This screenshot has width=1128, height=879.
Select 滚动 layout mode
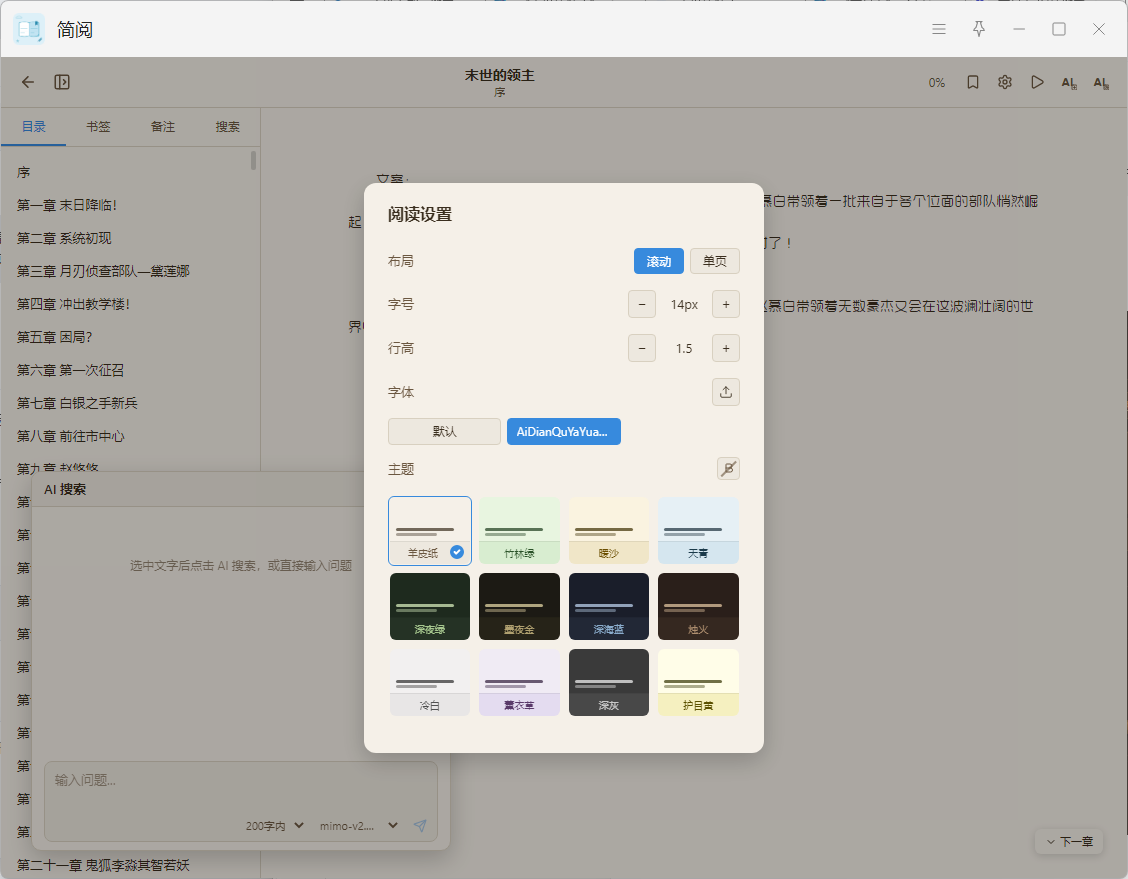[x=658, y=261]
